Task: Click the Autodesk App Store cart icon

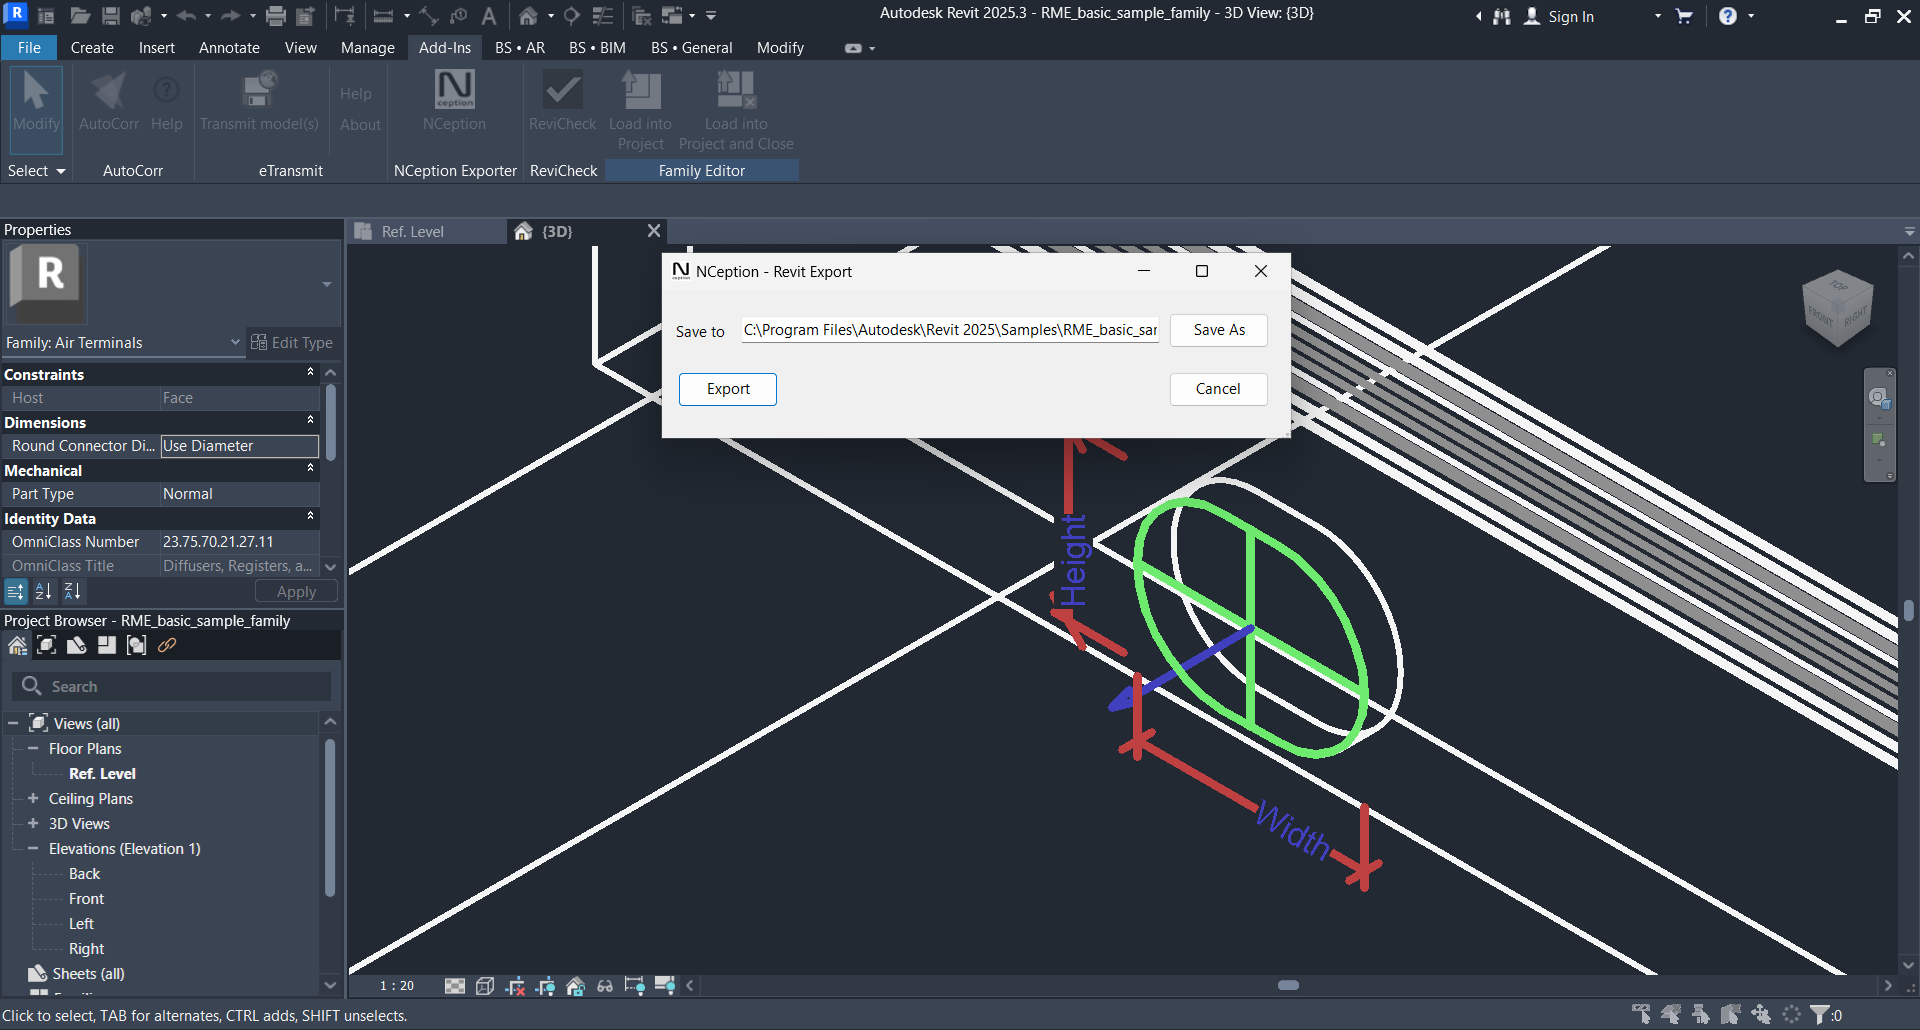Action: pyautogui.click(x=1684, y=16)
